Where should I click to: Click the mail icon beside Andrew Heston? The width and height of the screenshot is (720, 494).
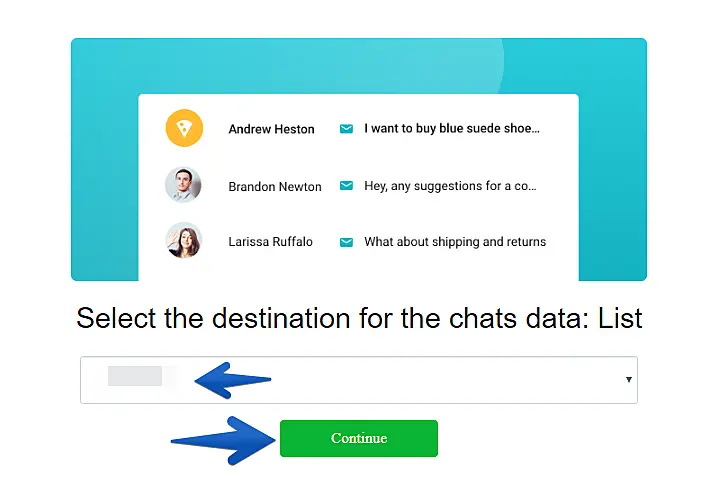pos(346,129)
